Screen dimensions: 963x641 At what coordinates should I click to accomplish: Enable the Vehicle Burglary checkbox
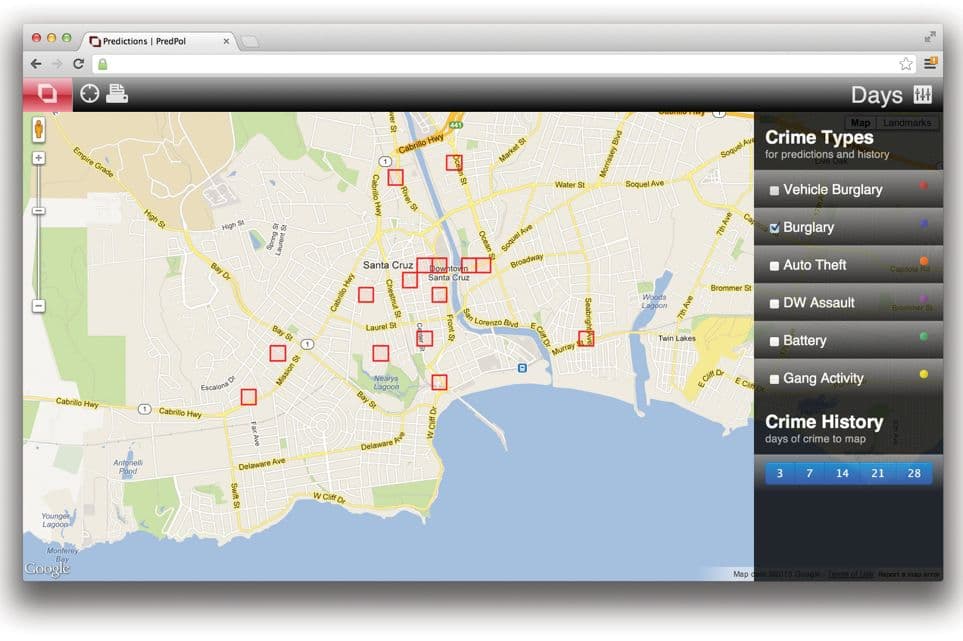tap(774, 190)
